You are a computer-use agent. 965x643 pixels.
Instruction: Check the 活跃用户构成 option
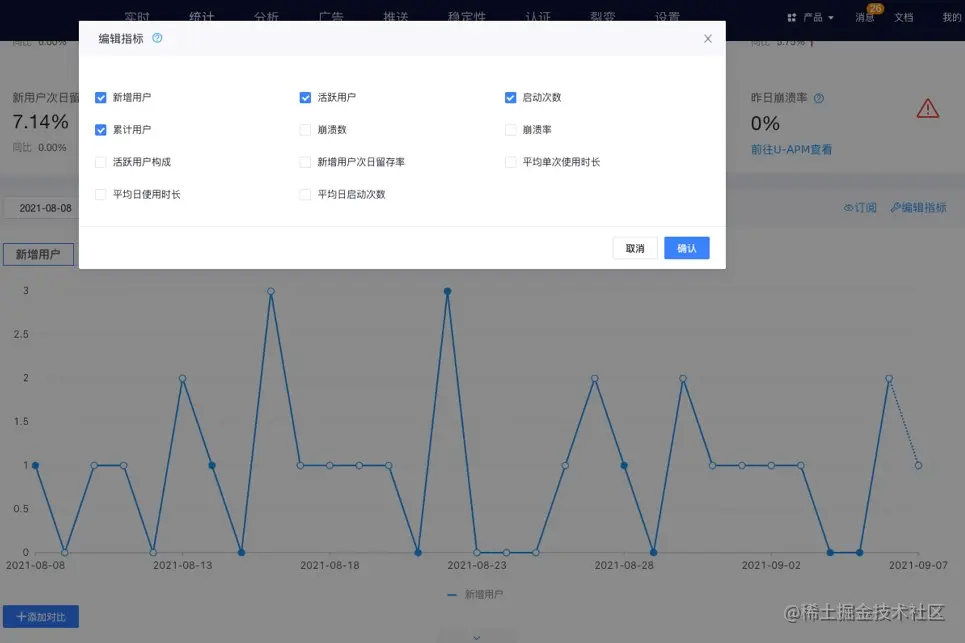[x=101, y=162]
